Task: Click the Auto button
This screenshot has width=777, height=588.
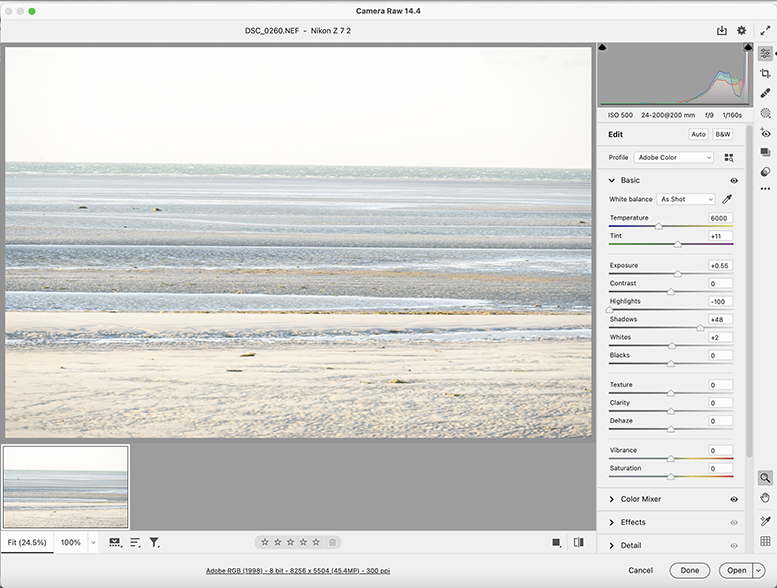Action: click(x=698, y=134)
